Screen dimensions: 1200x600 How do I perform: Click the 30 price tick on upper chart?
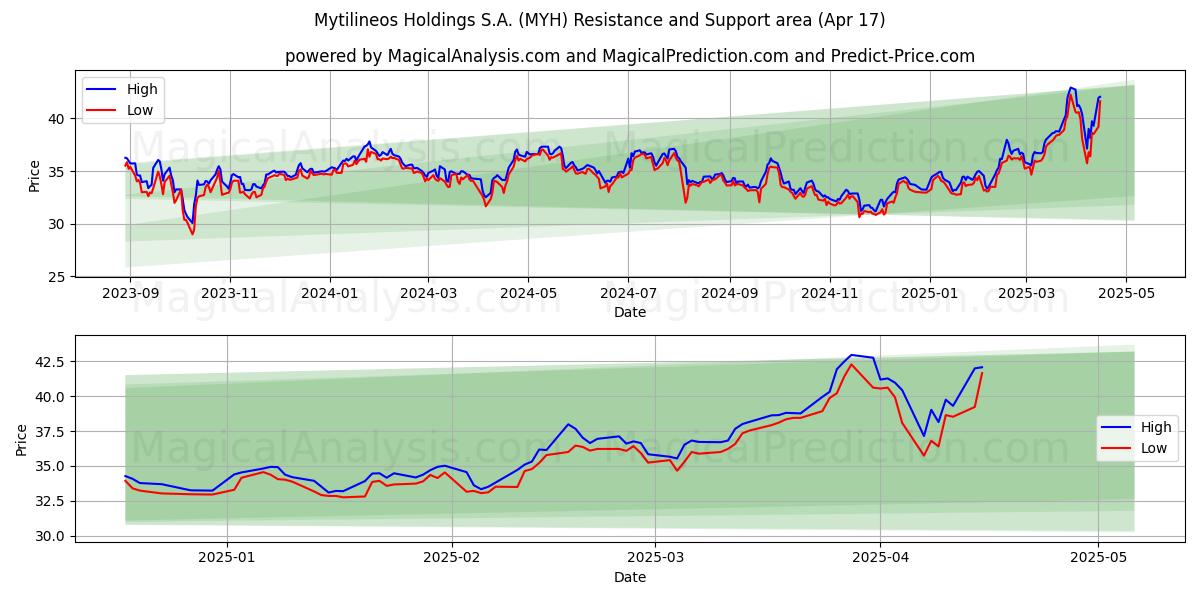coord(59,224)
